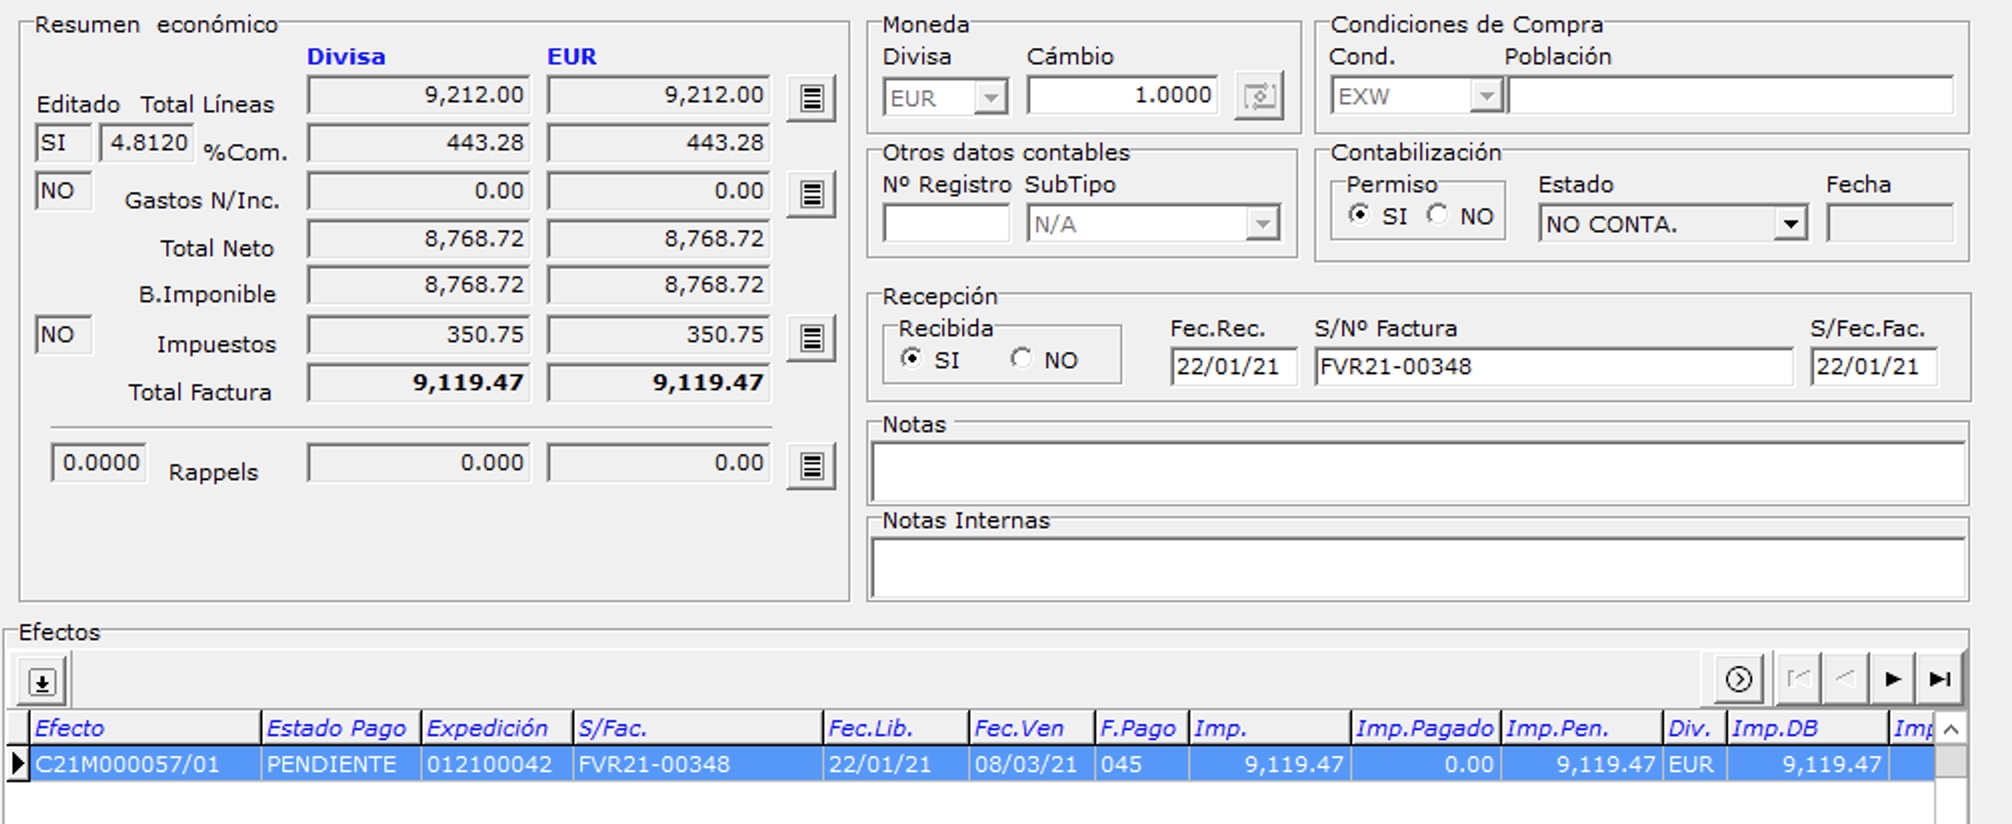This screenshot has height=824, width=2012.
Task: Select effect row C21M000057/01
Action: coord(128,765)
